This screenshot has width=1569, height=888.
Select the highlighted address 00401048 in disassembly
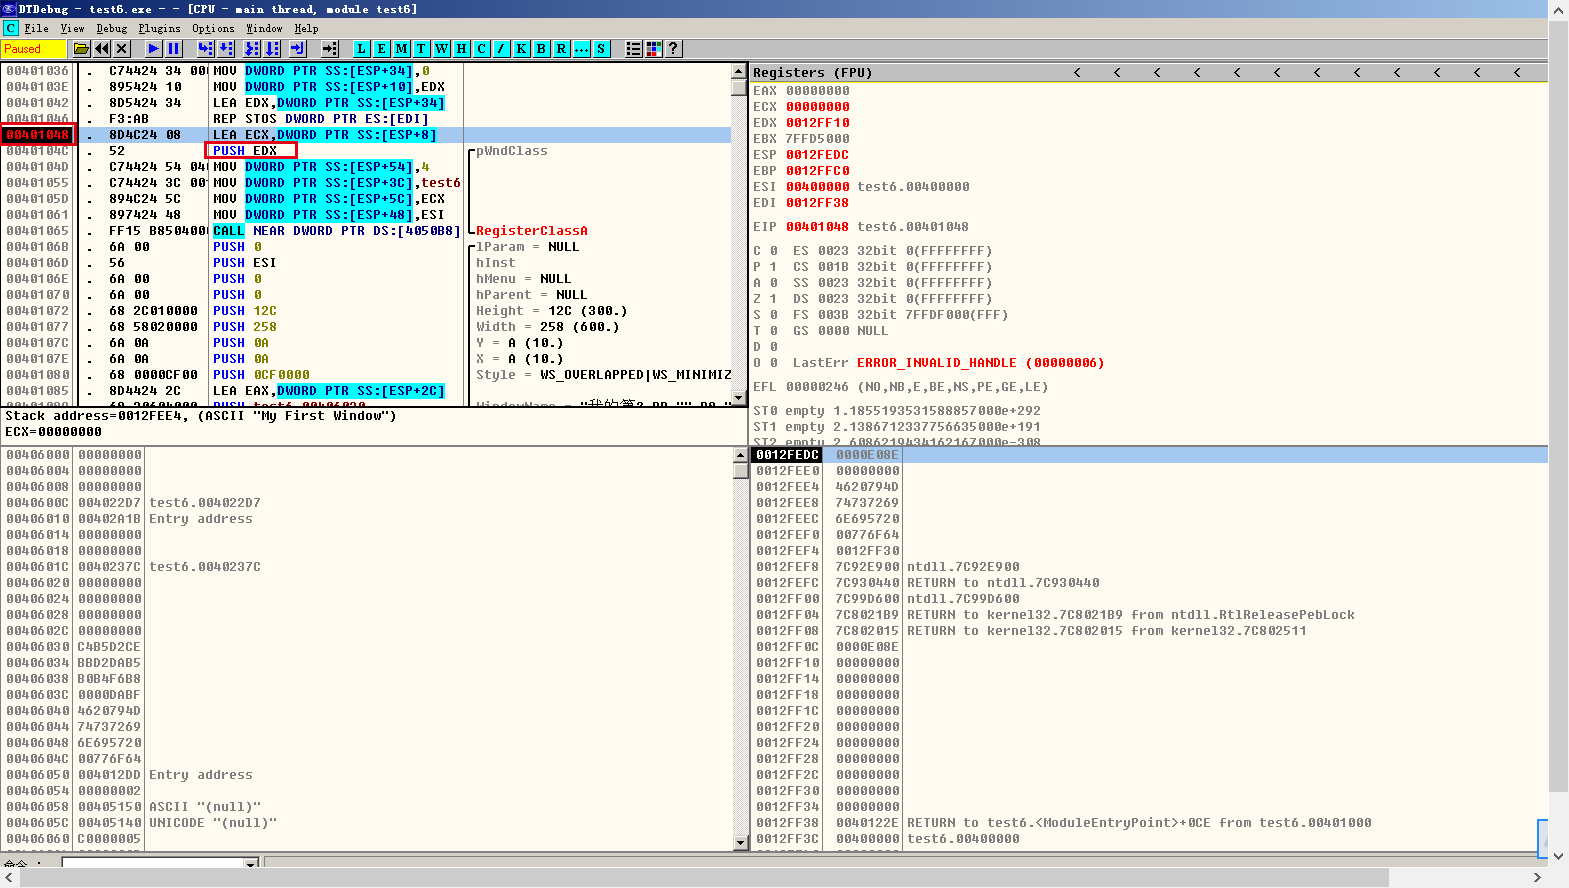pyautogui.click(x=37, y=134)
